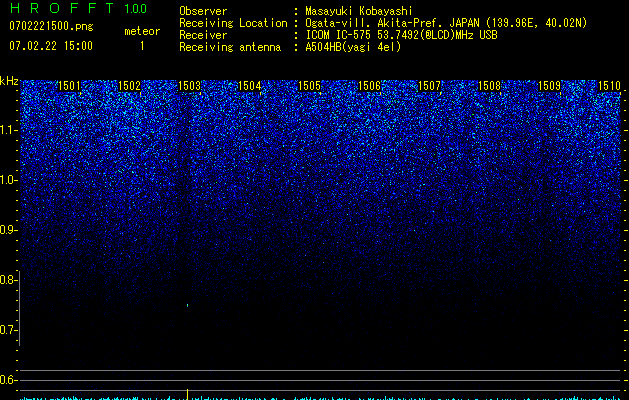The width and height of the screenshot is (629, 400).
Task: Click the 0.6 kHz frequency axis label
Action: point(8,380)
